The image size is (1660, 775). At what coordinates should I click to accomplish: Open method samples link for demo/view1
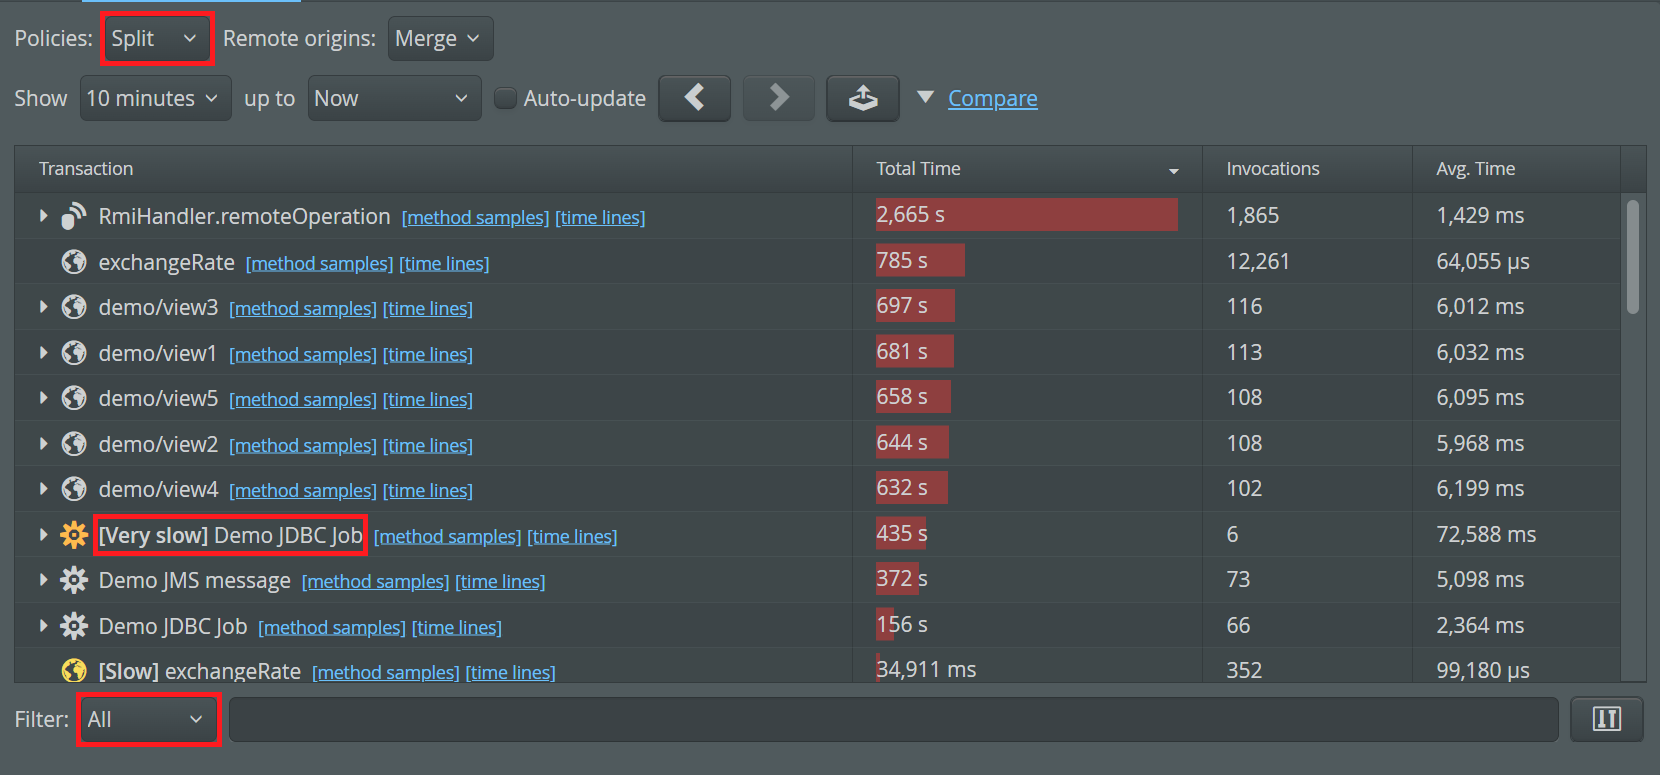[x=303, y=354]
